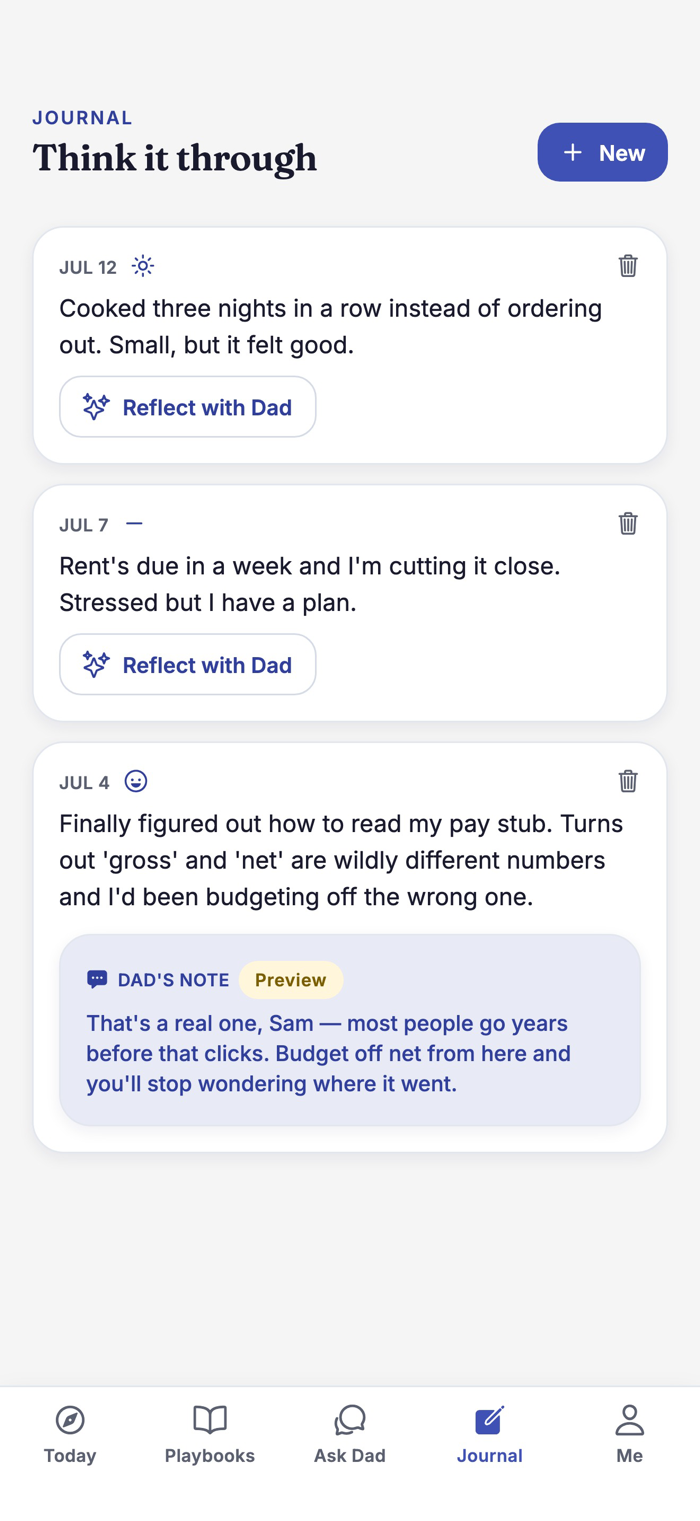Viewport: 700px width, 1521px height.
Task: Click the plus icon in New button
Action: click(572, 153)
